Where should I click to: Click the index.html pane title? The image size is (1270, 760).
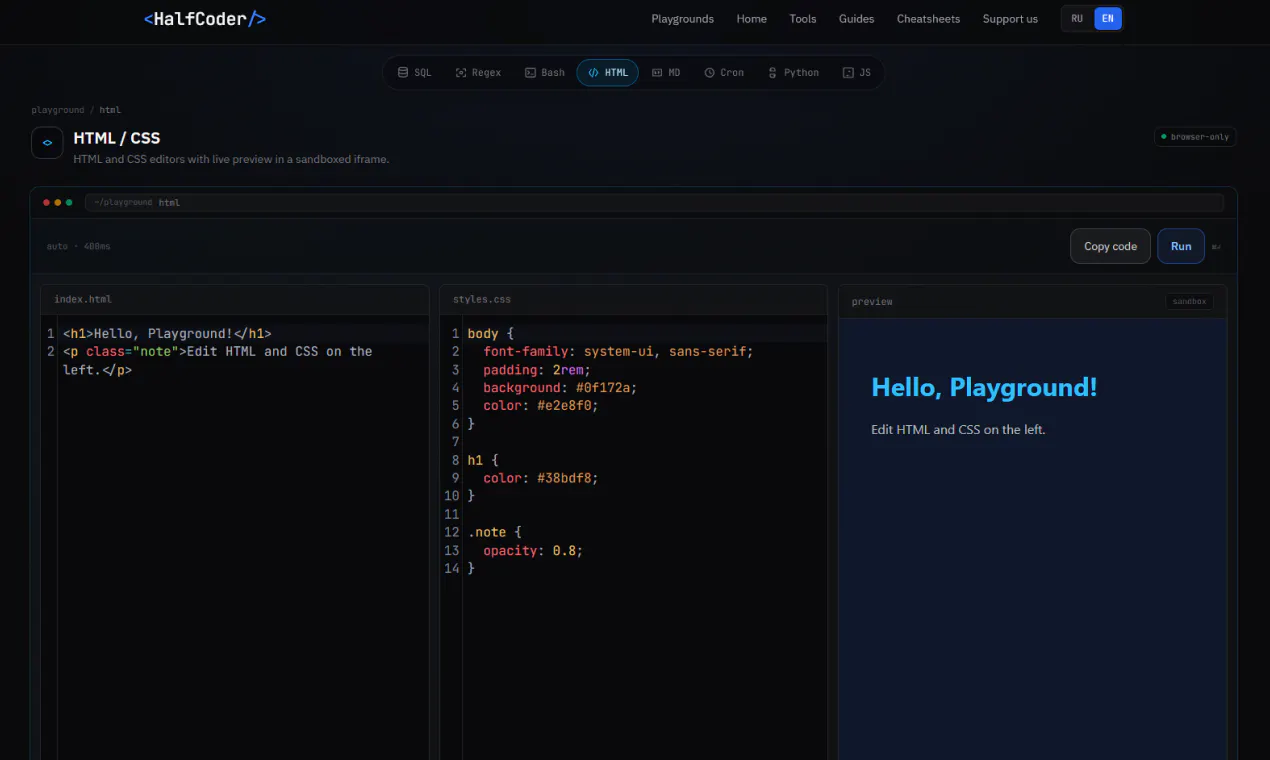[83, 299]
